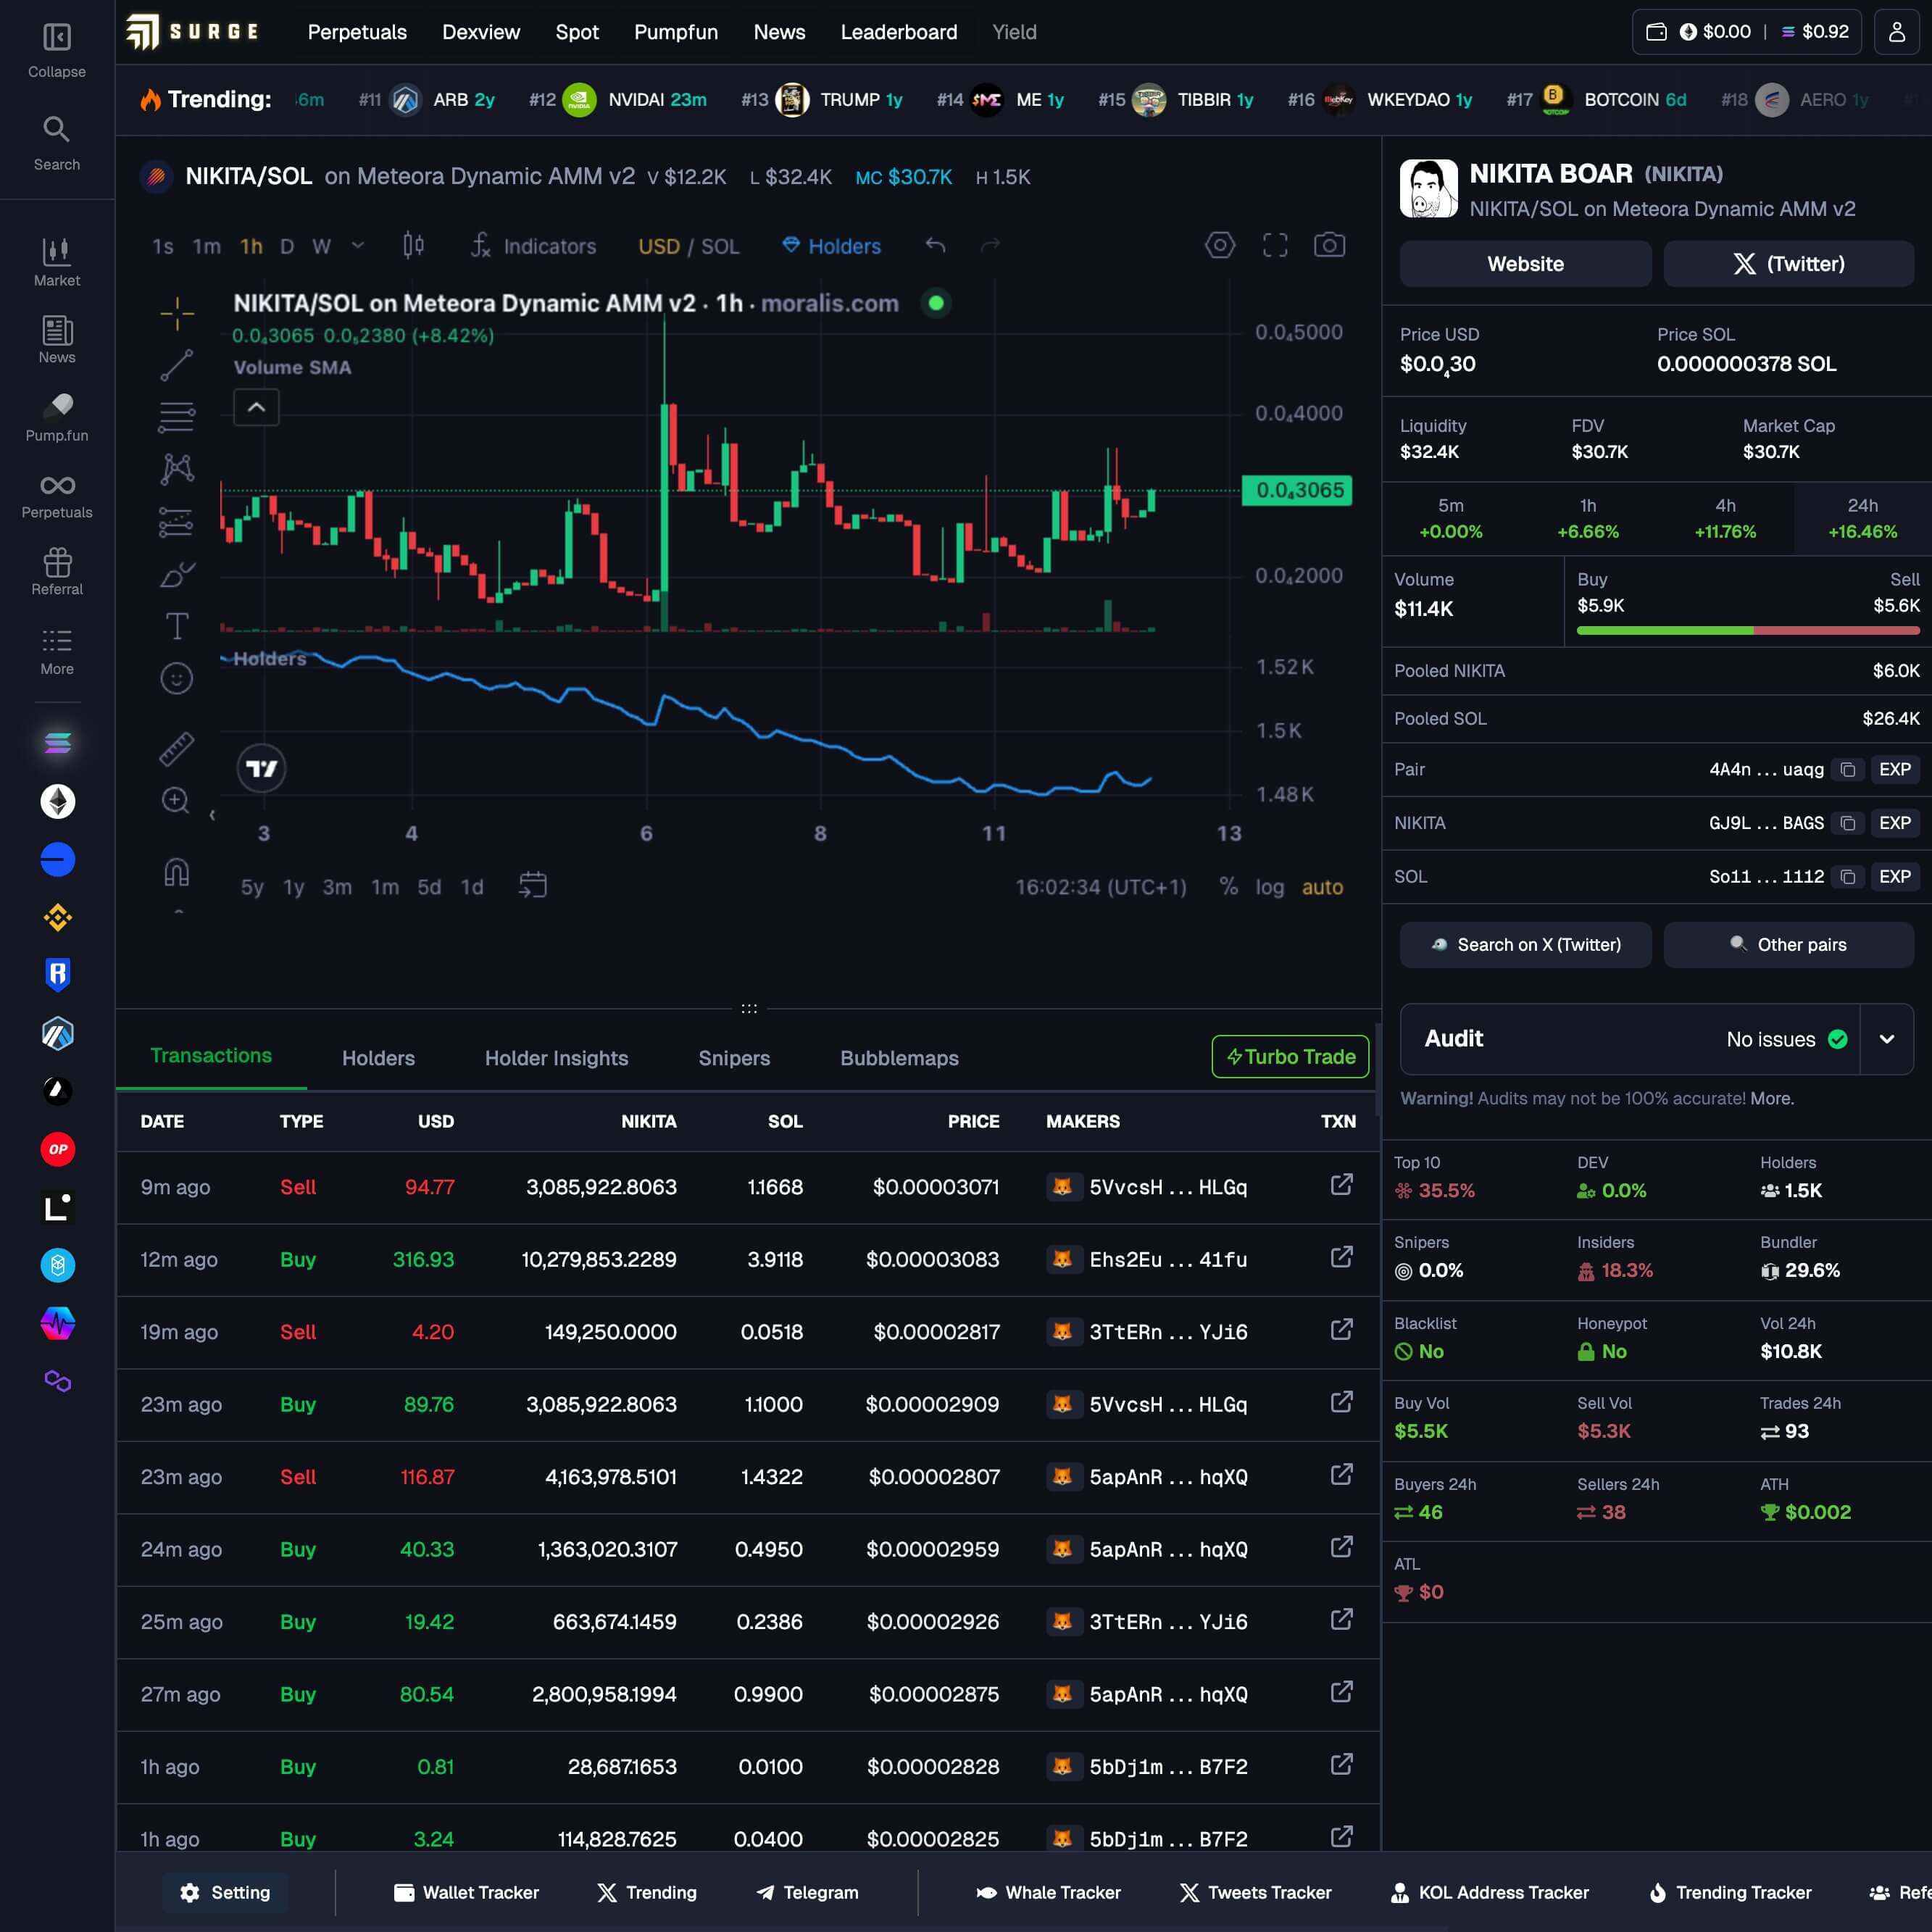Copy the Pair address with the copy icon
1932x1932 pixels.
click(1848, 769)
